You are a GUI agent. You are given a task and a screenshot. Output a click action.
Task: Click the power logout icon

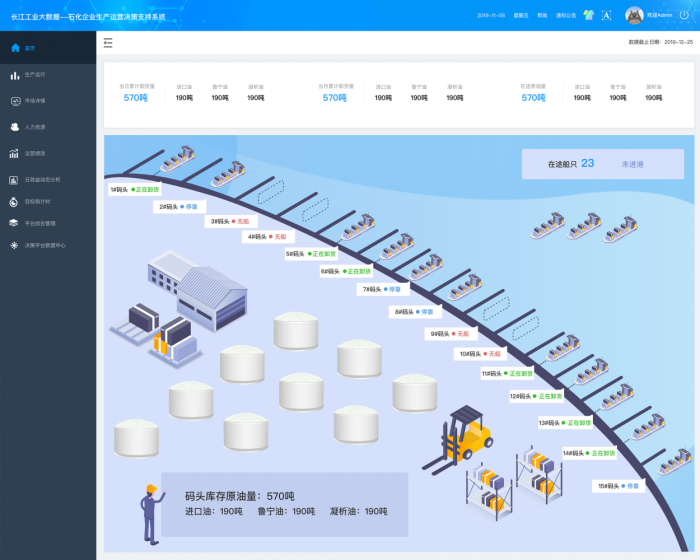(686, 15)
